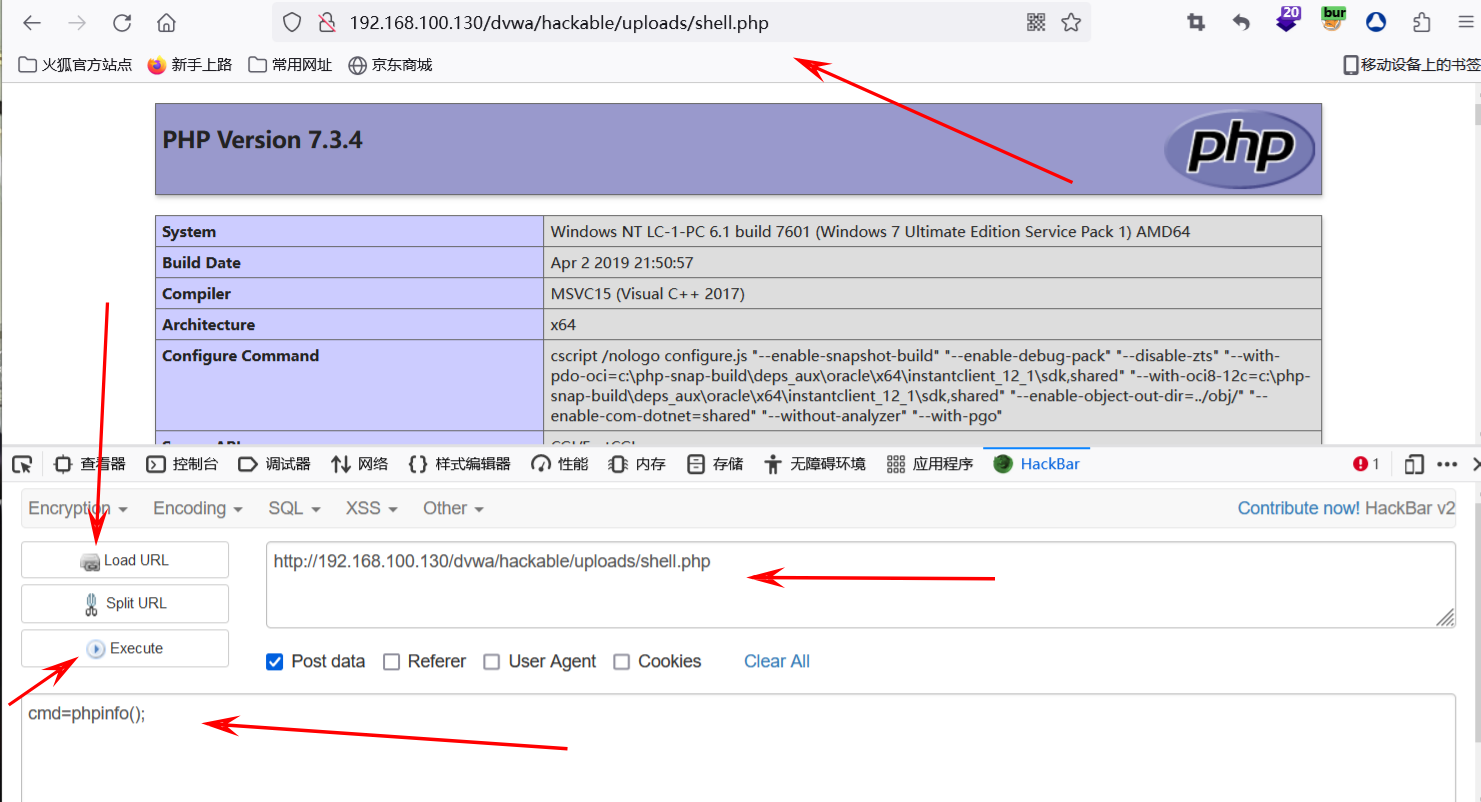Open 京东商城 bookmark

[x=390, y=65]
